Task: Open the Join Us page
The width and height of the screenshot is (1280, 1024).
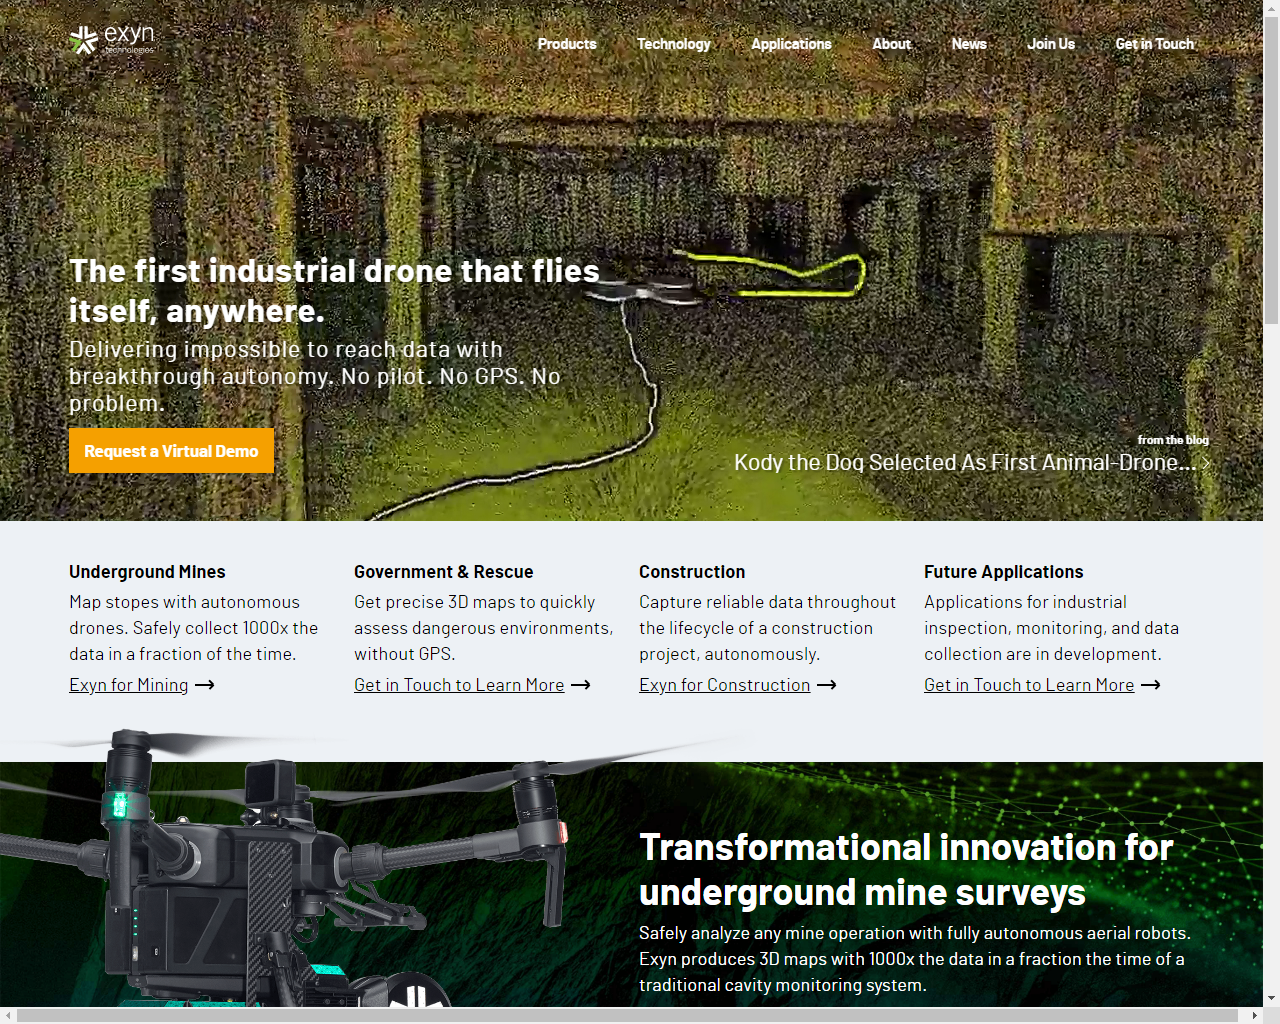Action: [x=1051, y=44]
